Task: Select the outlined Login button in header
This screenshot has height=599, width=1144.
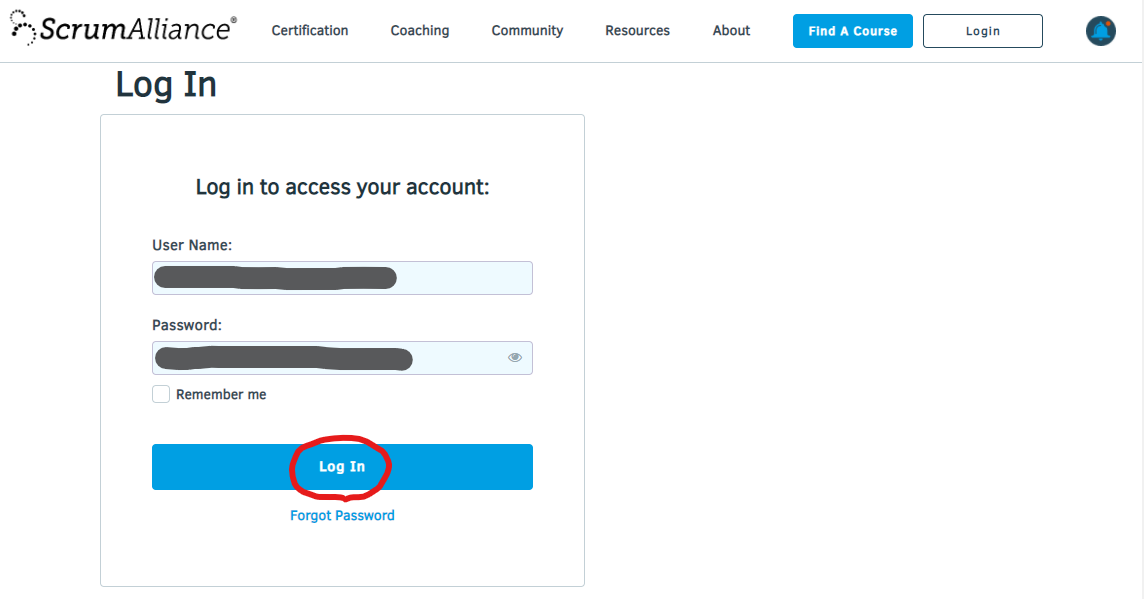Action: [x=983, y=31]
